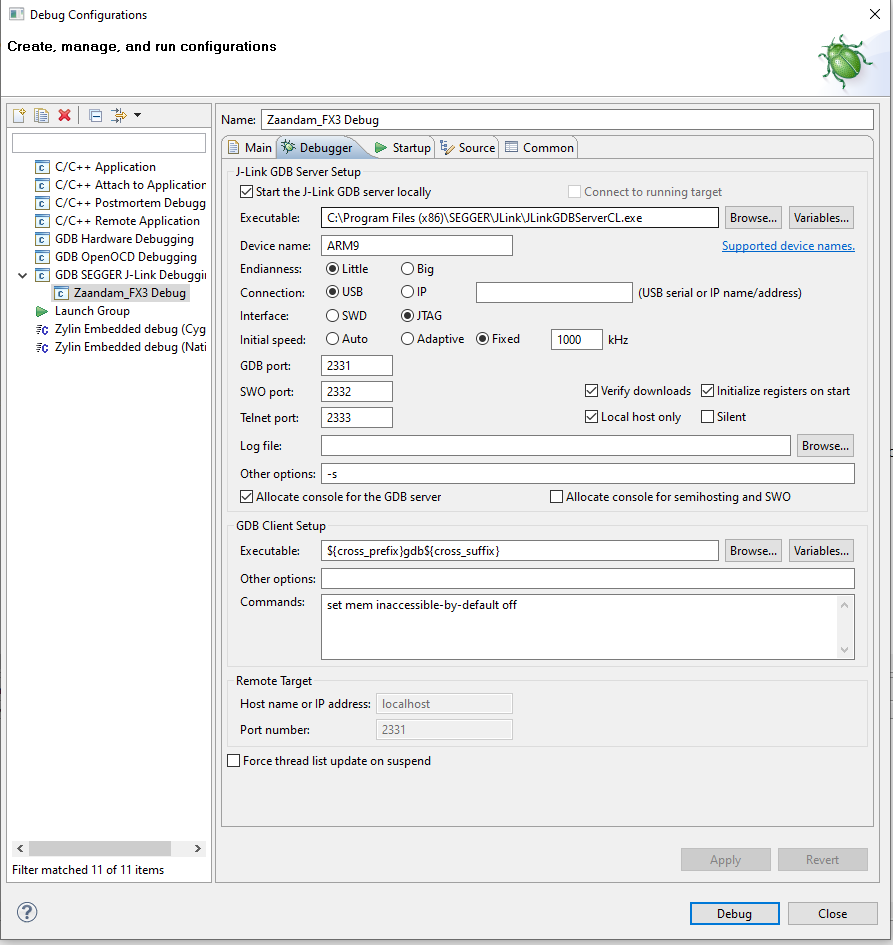Collapse the GDB SEGGER J-Link Debugging group
The width and height of the screenshot is (893, 945).
pos(22,274)
